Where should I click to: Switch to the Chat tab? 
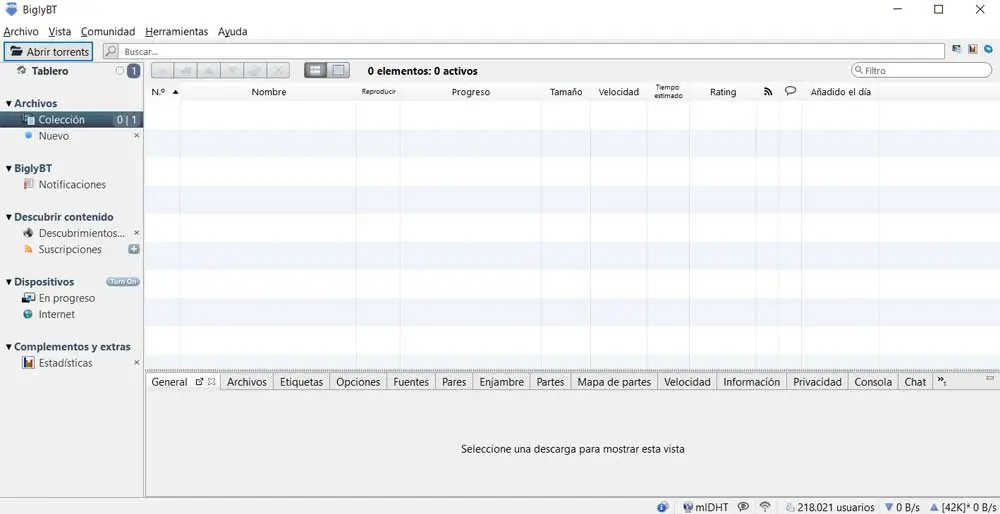click(x=915, y=382)
